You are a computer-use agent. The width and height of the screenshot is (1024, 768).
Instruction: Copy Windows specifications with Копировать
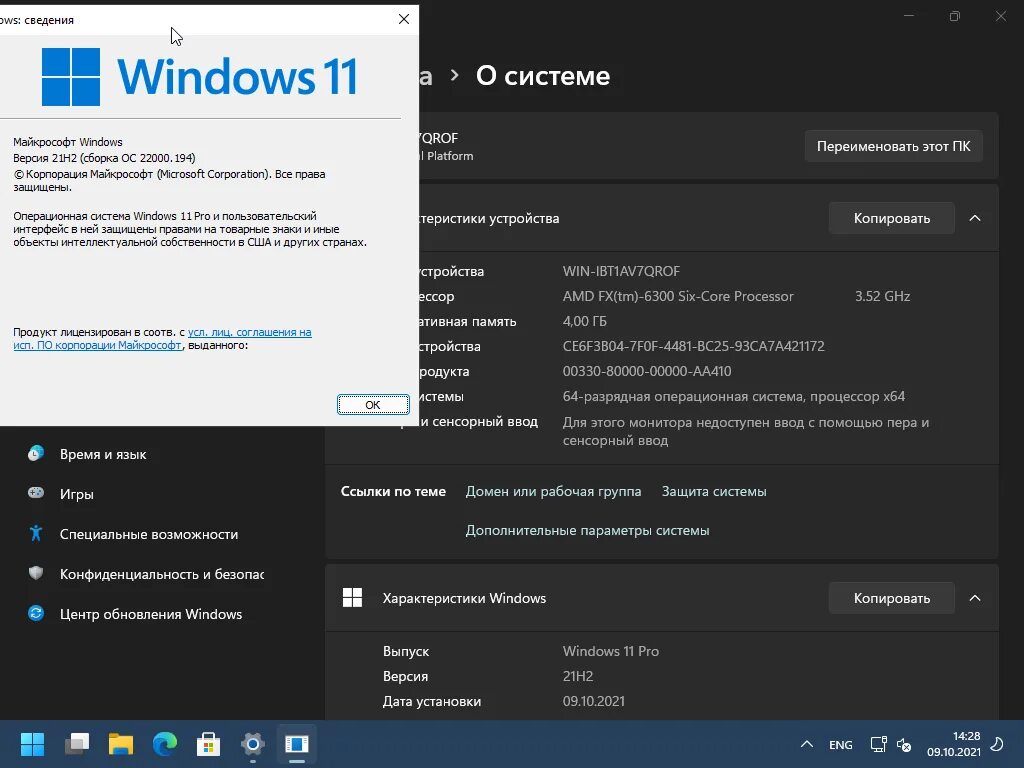[x=891, y=598]
